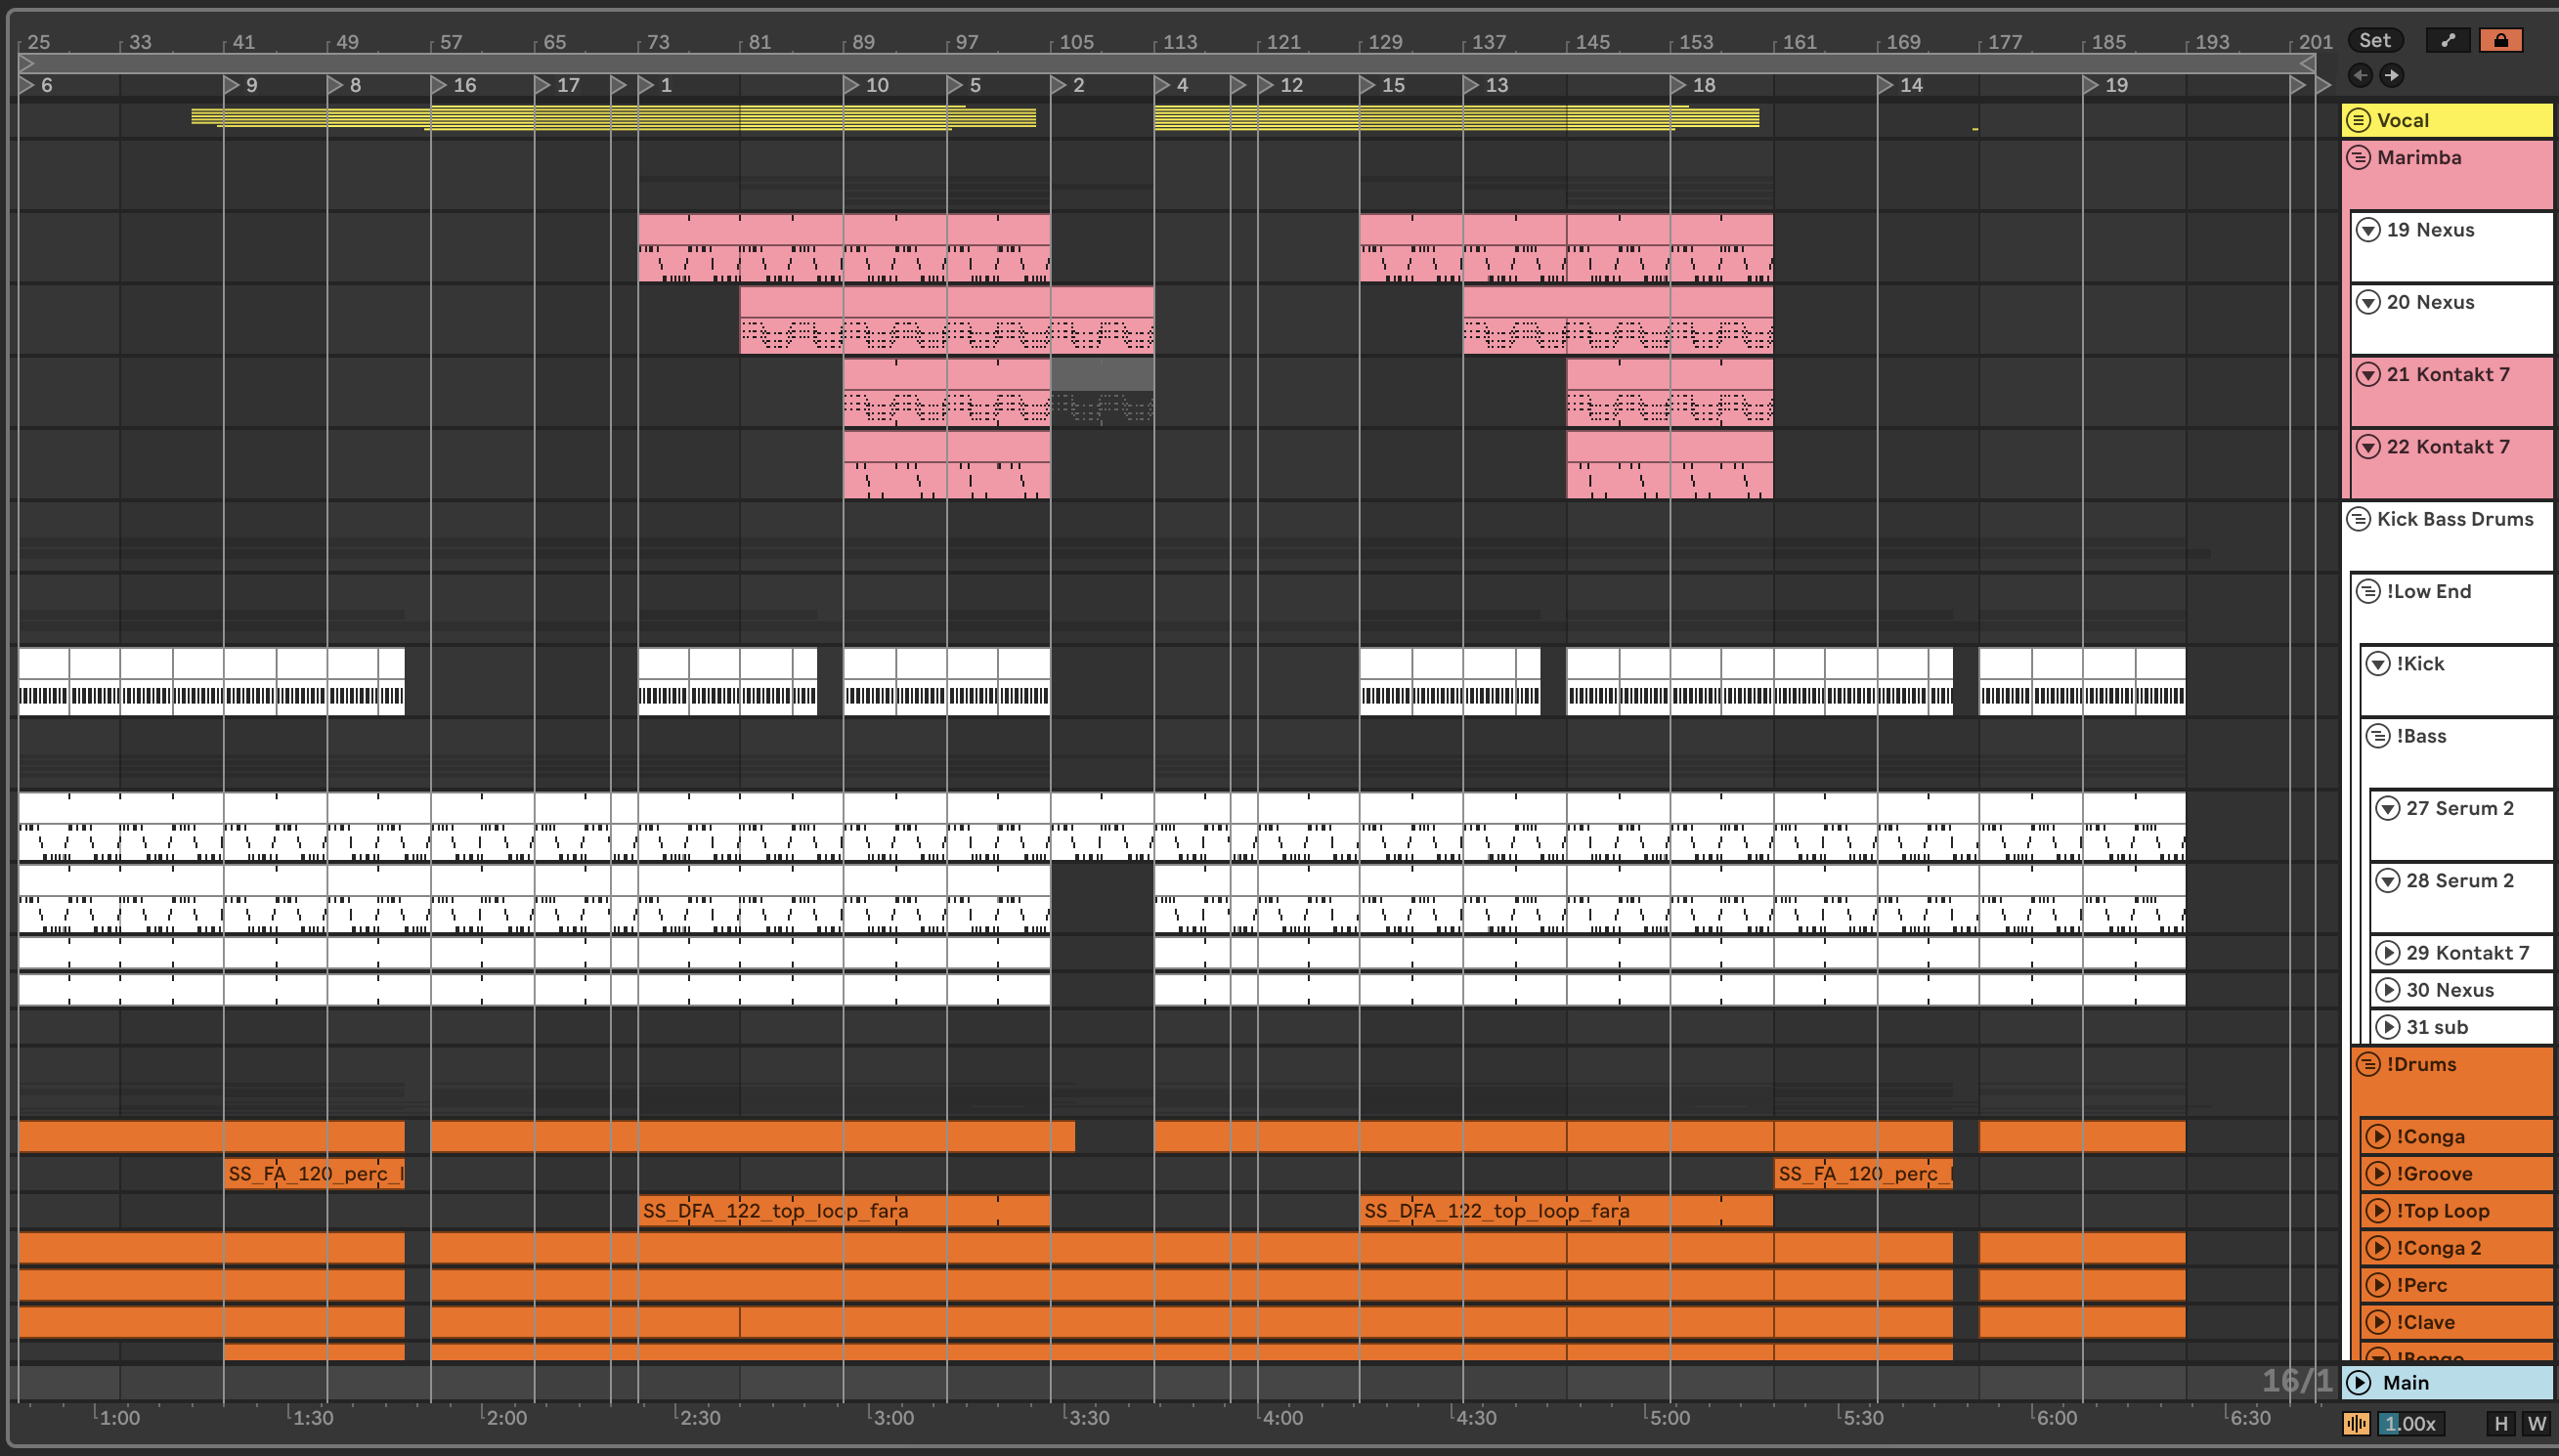Jump to next locator arrow
2559x1456 pixels.
click(2391, 75)
